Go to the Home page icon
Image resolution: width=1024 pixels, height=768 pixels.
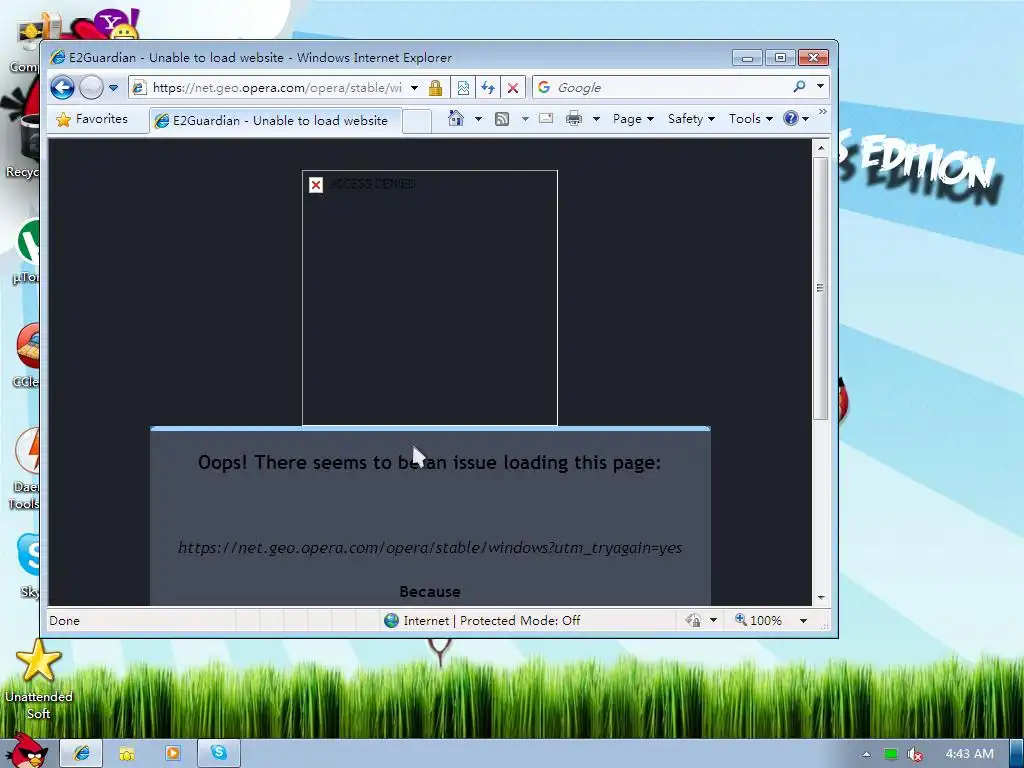point(456,119)
